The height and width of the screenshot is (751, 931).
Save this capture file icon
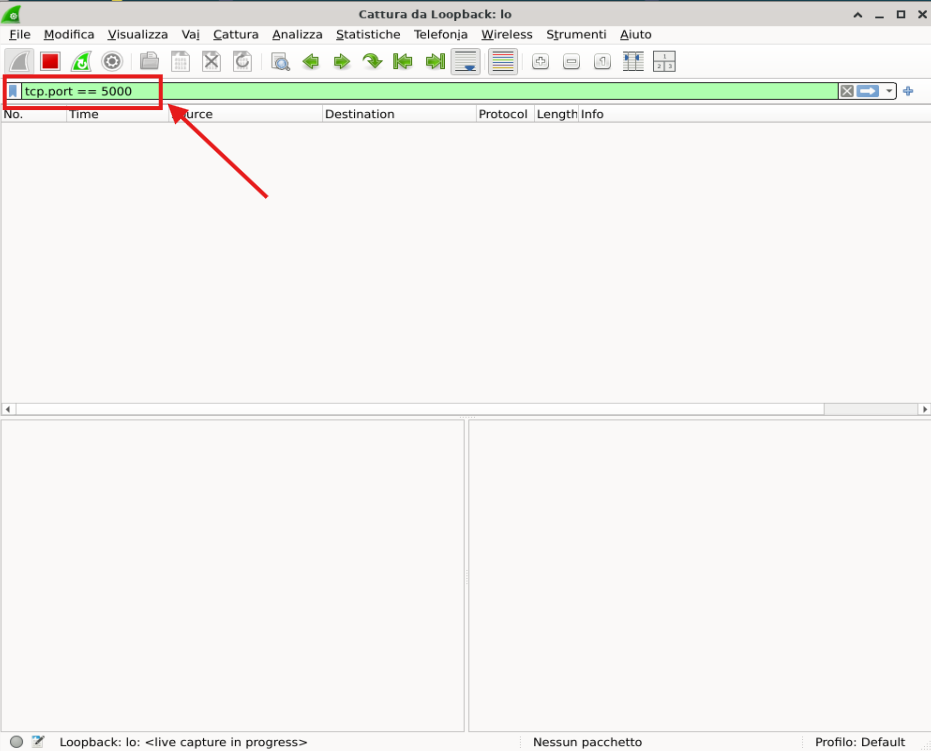(180, 61)
